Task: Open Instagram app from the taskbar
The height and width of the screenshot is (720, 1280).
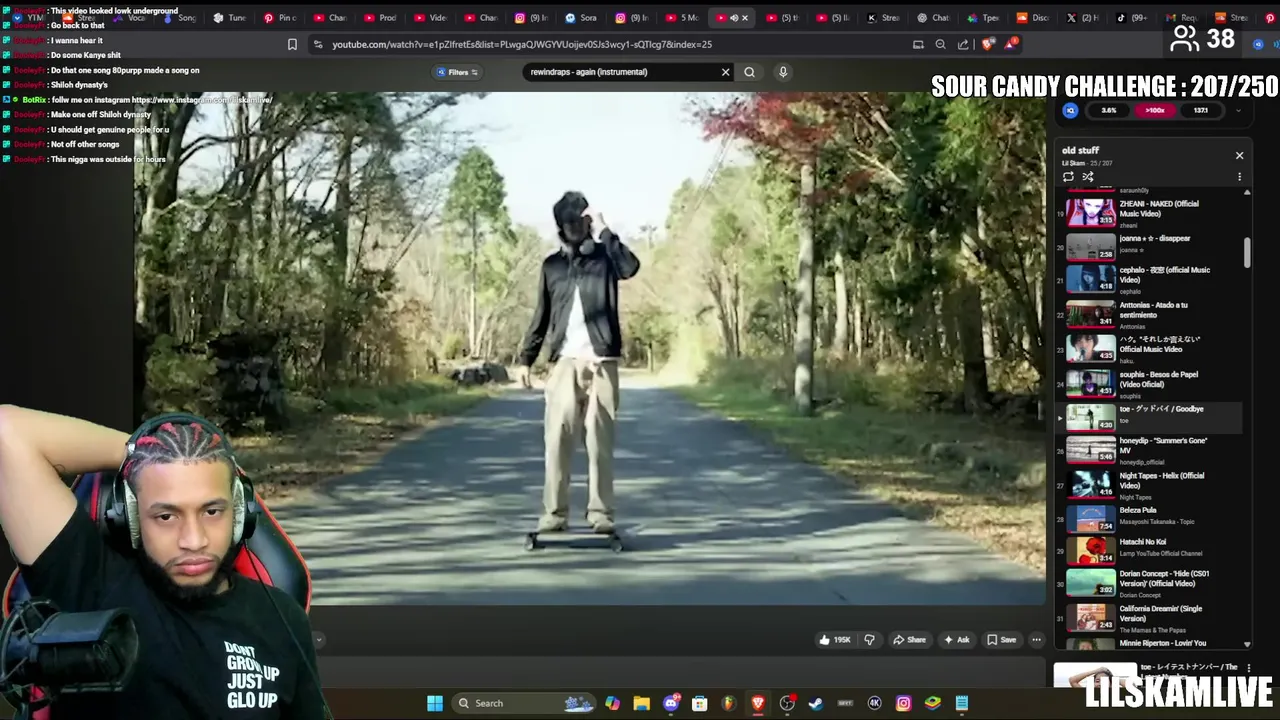Action: click(x=903, y=703)
